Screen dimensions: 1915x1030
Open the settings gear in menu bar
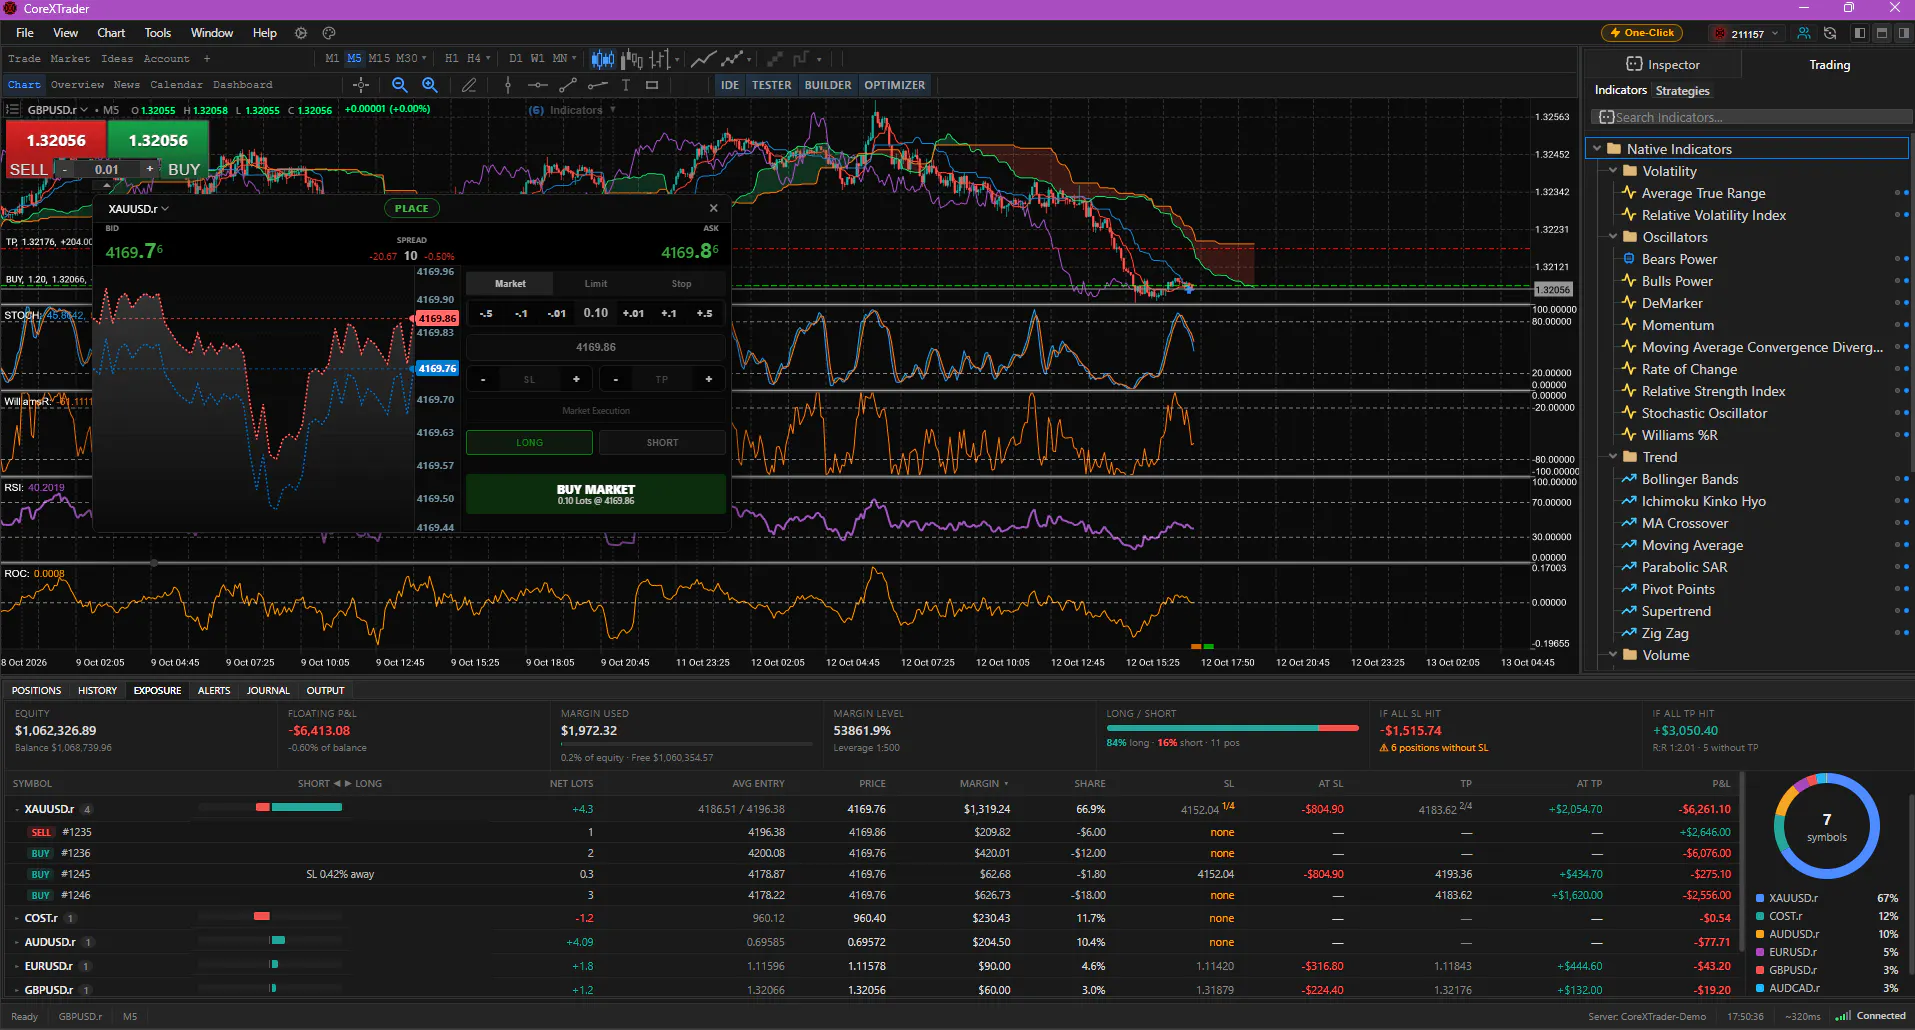point(300,33)
